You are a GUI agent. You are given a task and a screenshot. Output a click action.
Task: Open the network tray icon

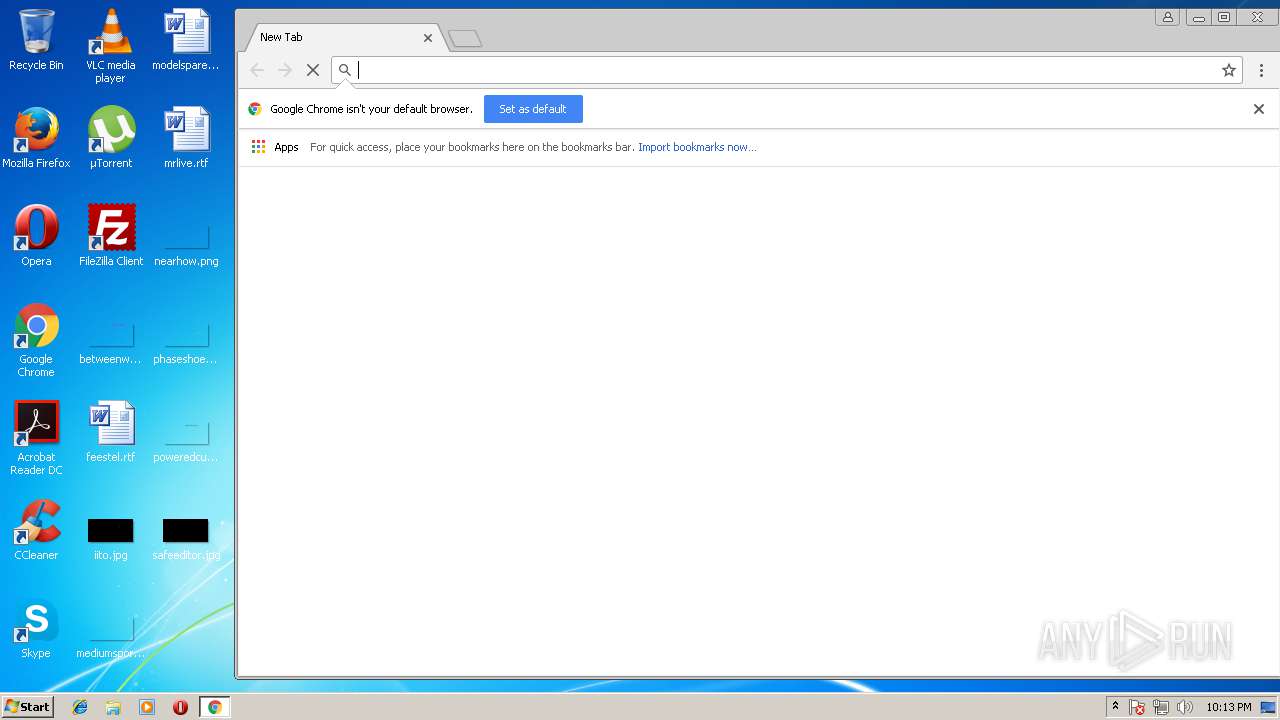(1161, 707)
